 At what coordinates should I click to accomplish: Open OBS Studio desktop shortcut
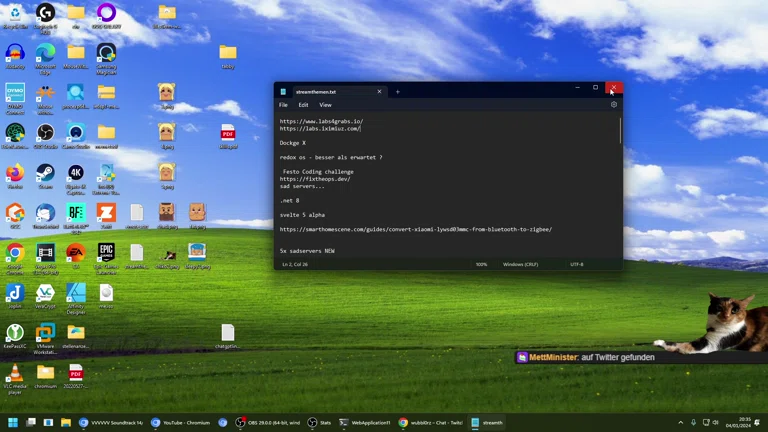[x=45, y=135]
